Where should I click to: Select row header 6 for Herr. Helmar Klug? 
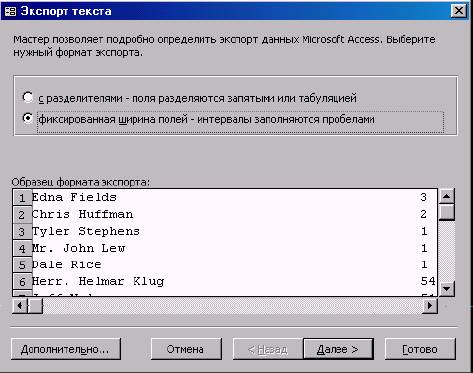click(22, 282)
